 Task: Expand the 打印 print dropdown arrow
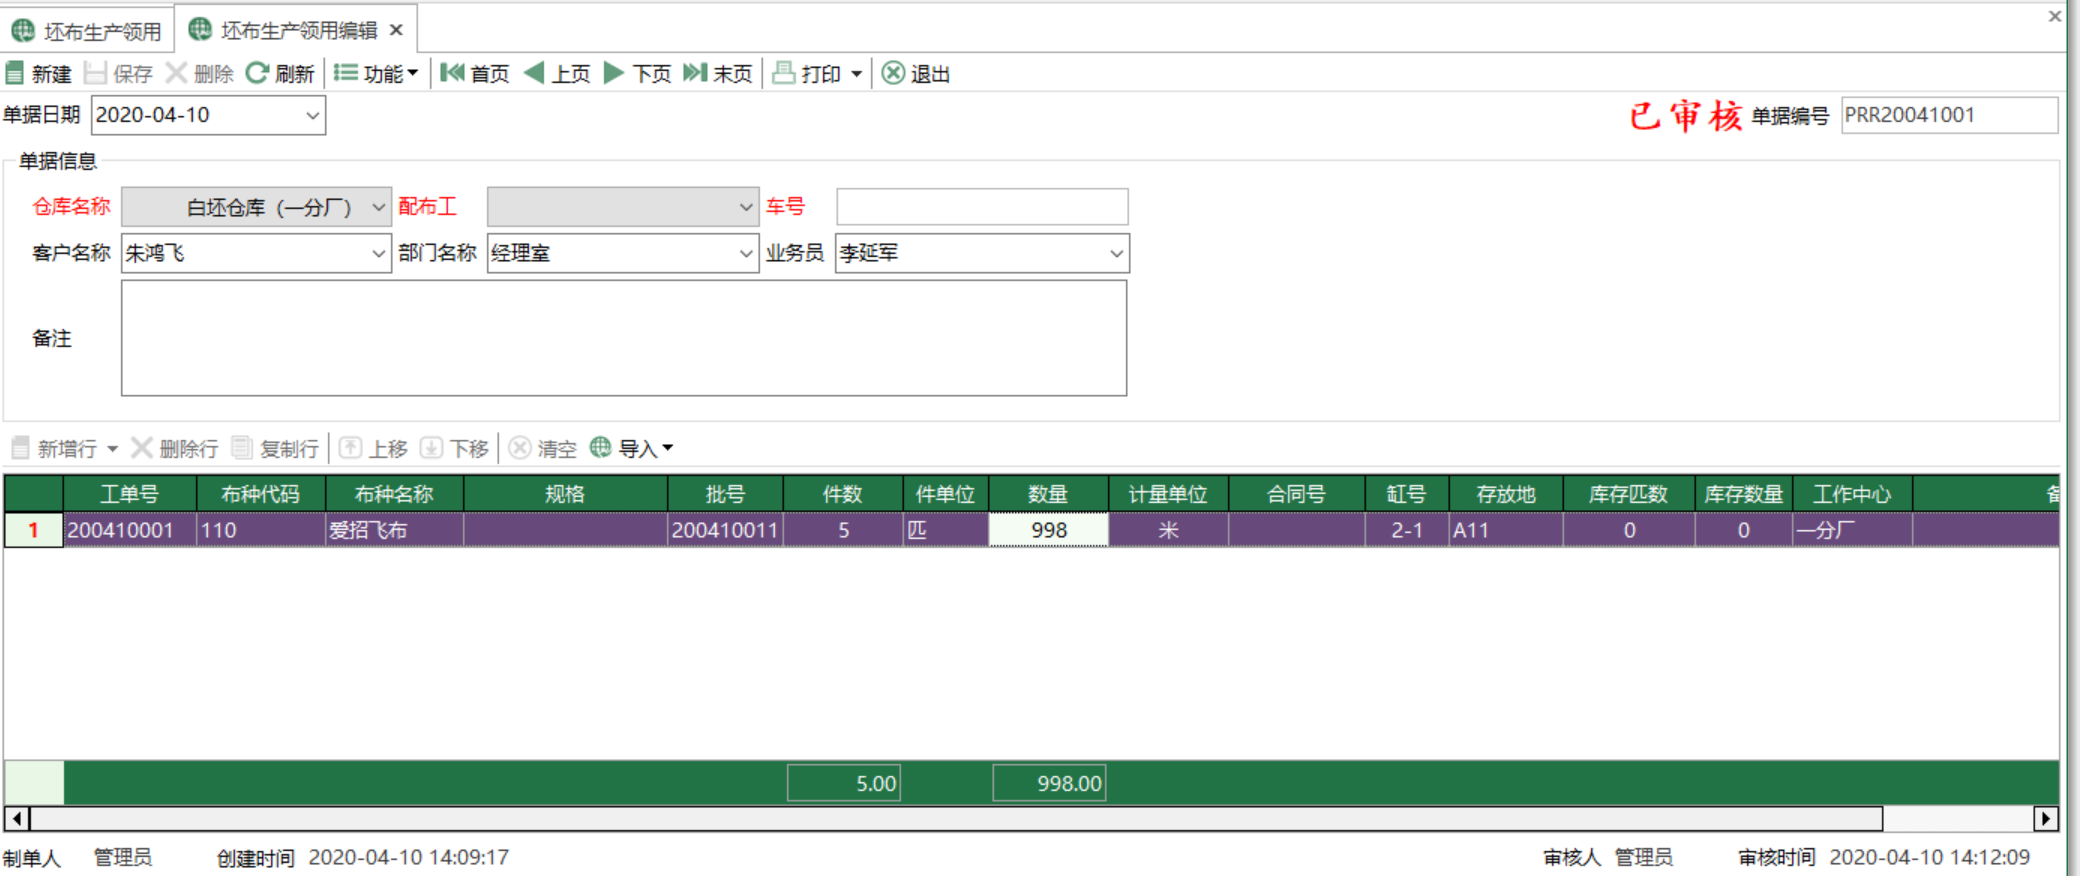tap(857, 74)
